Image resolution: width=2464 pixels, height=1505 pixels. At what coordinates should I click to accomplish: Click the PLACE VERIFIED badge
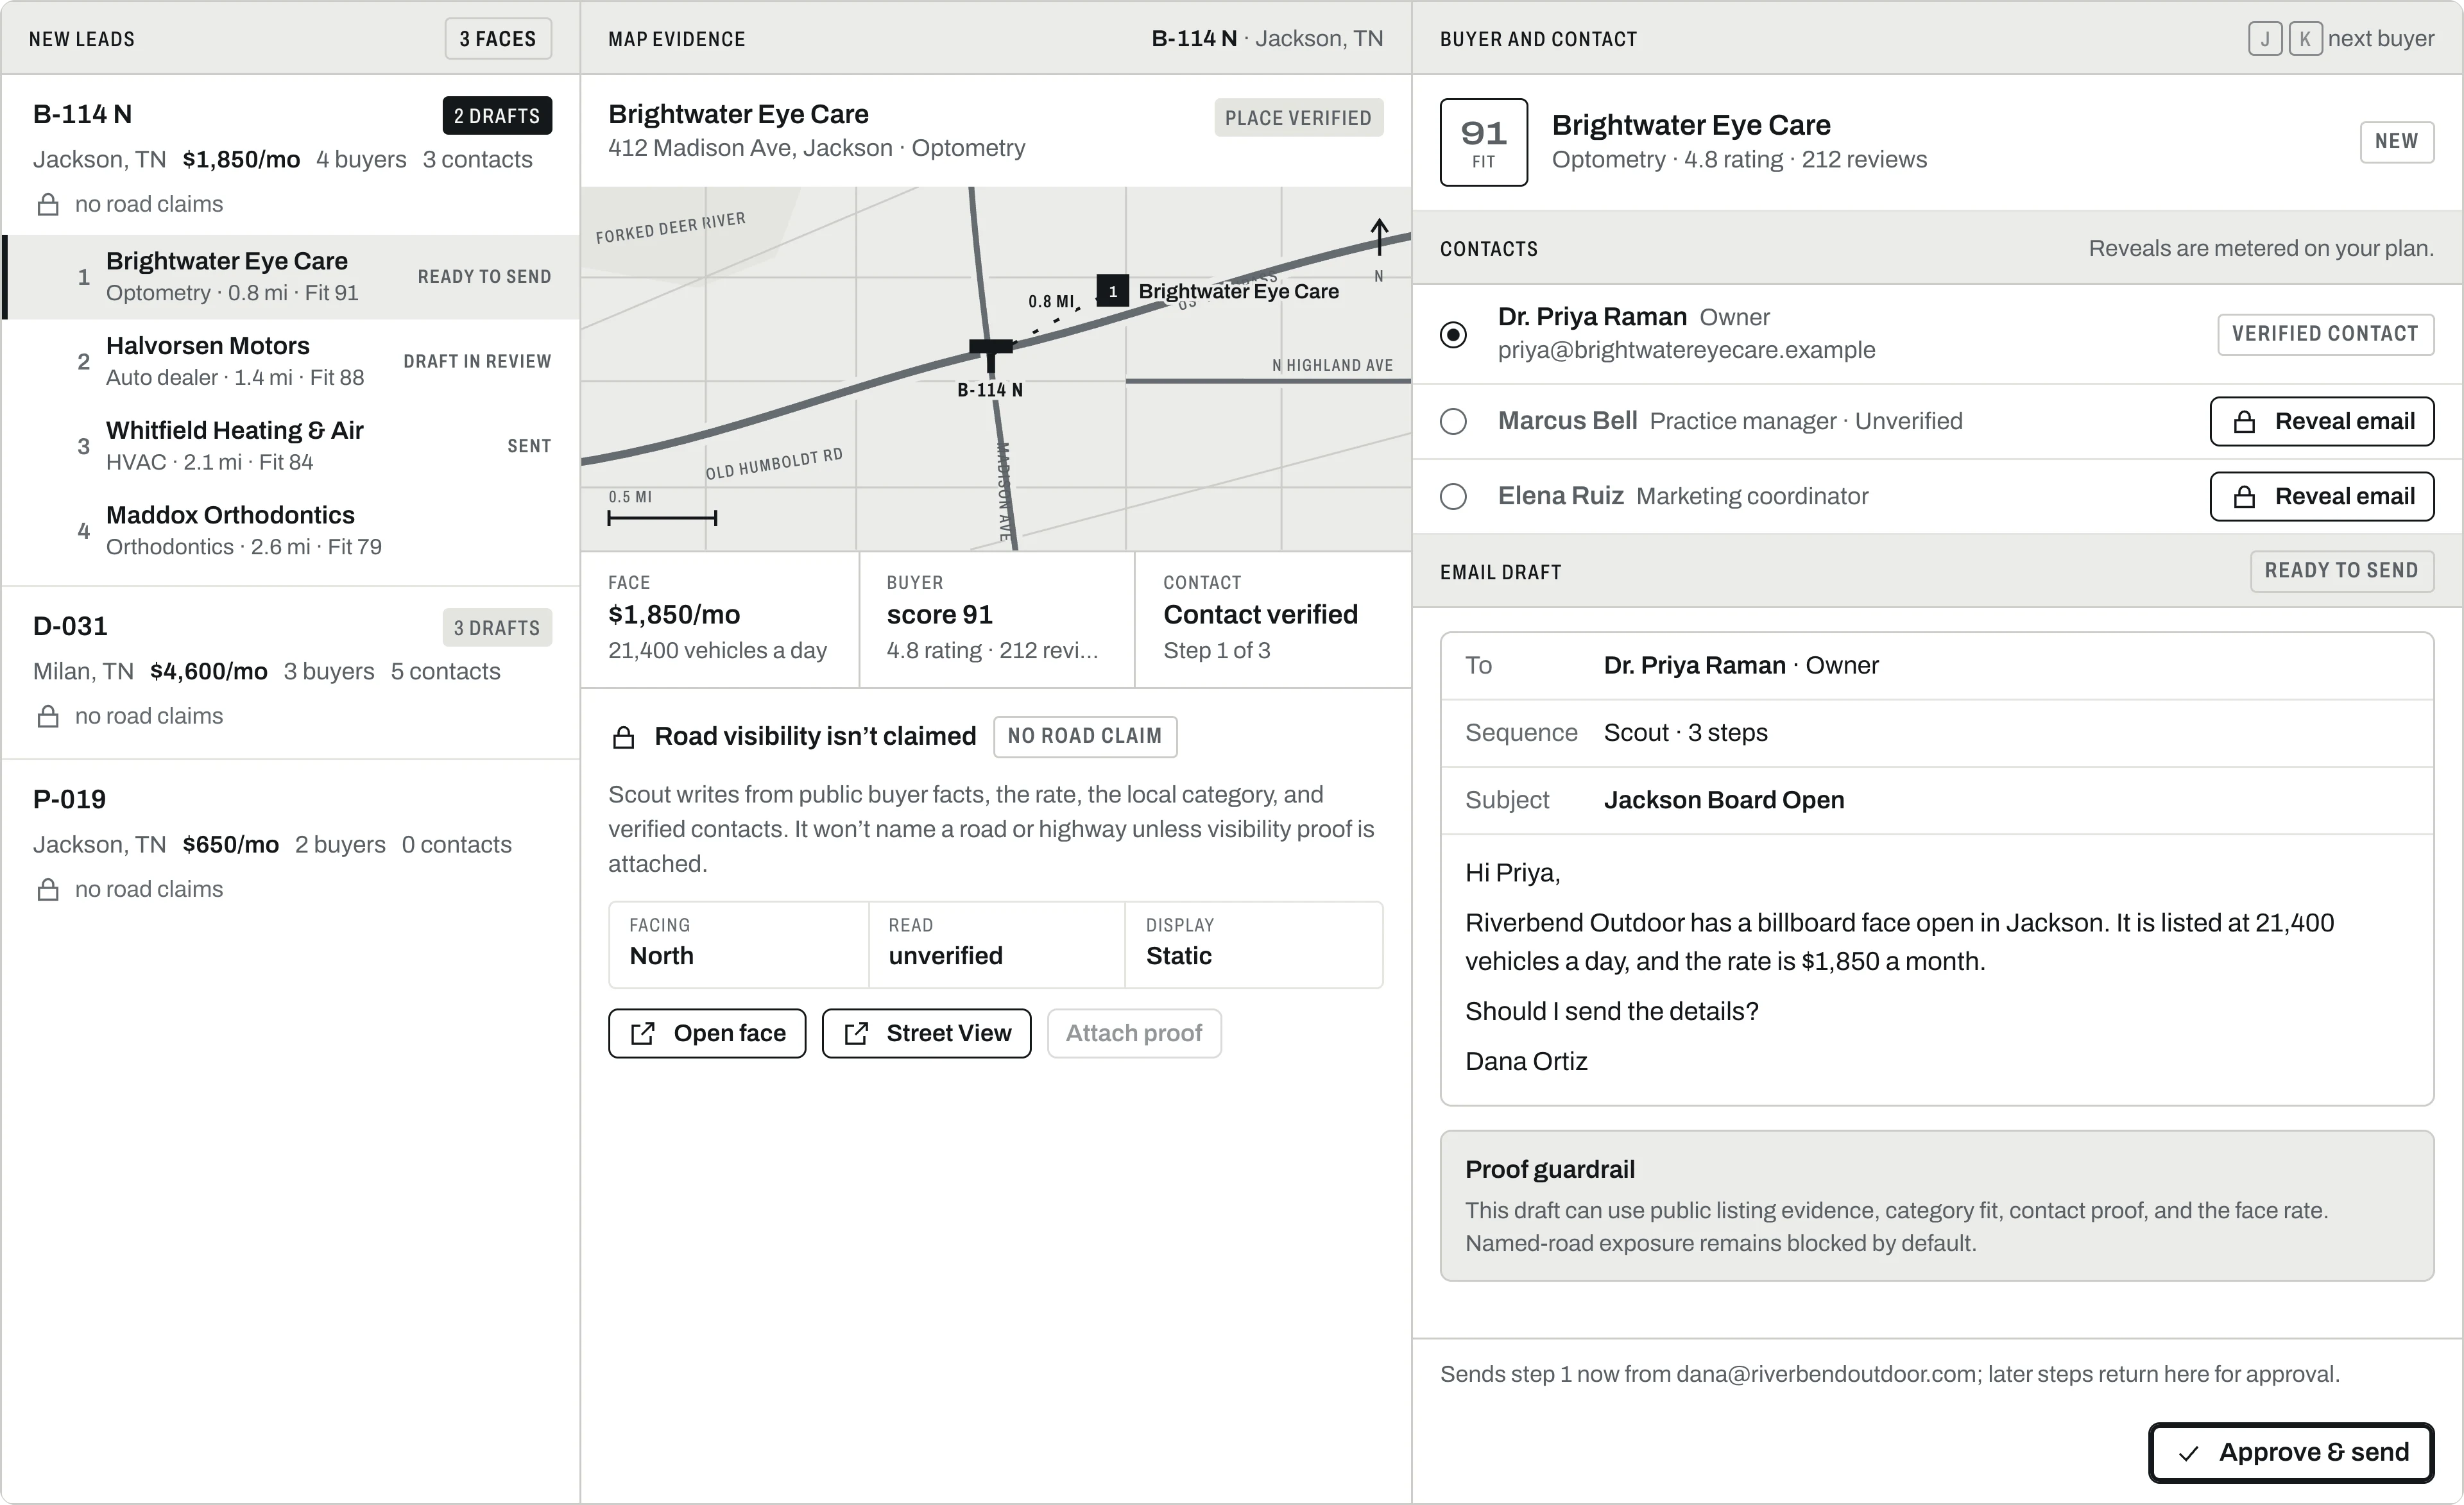[1298, 118]
